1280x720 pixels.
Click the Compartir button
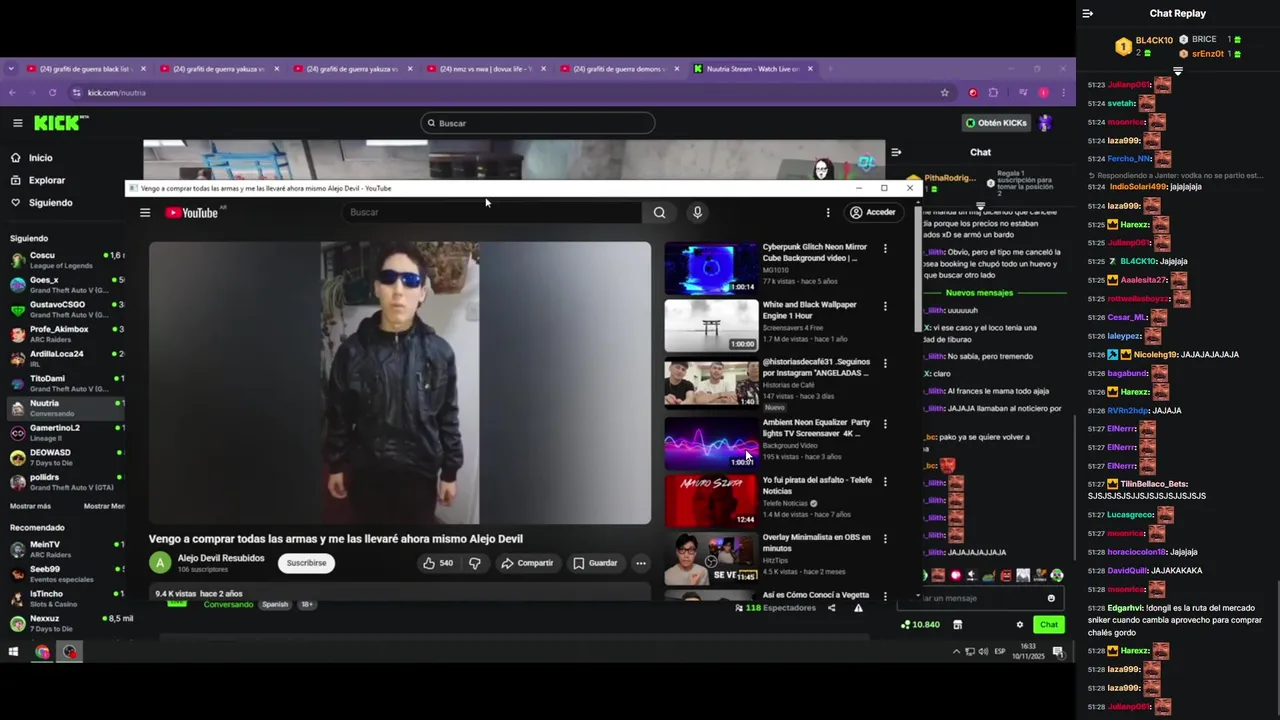[527, 563]
